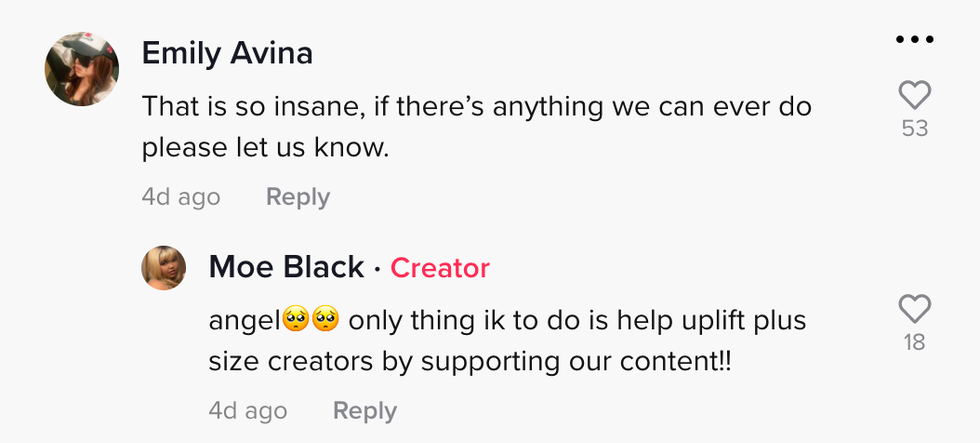Click the Emily Avina username
980x443 pixels.
(227, 53)
